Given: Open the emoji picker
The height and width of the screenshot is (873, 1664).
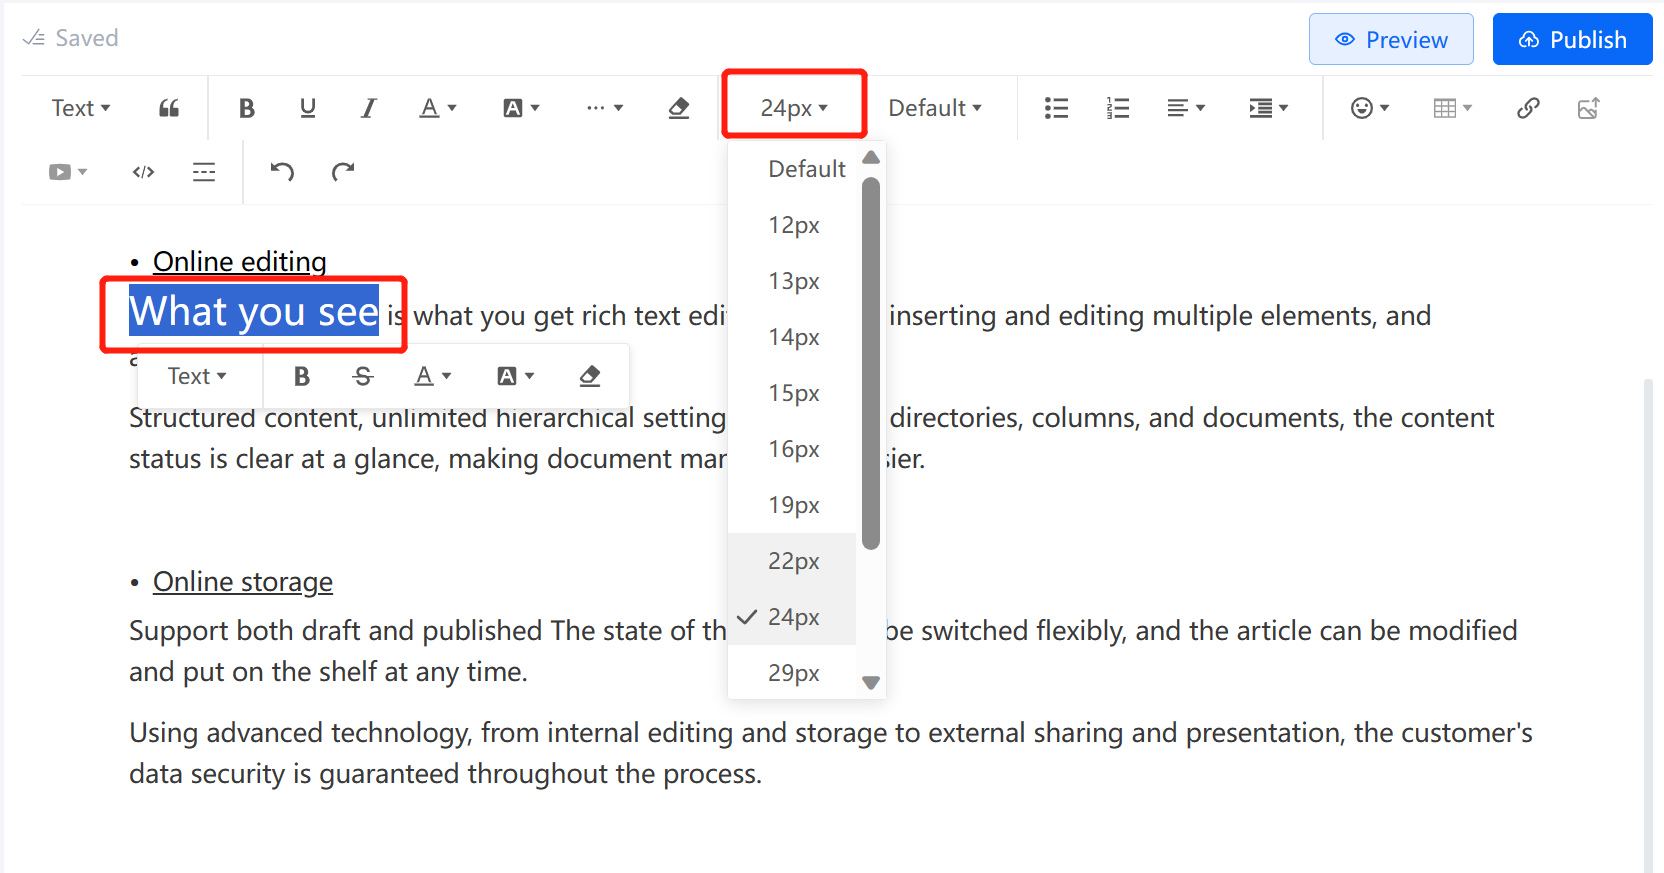Looking at the screenshot, I should tap(1370, 108).
